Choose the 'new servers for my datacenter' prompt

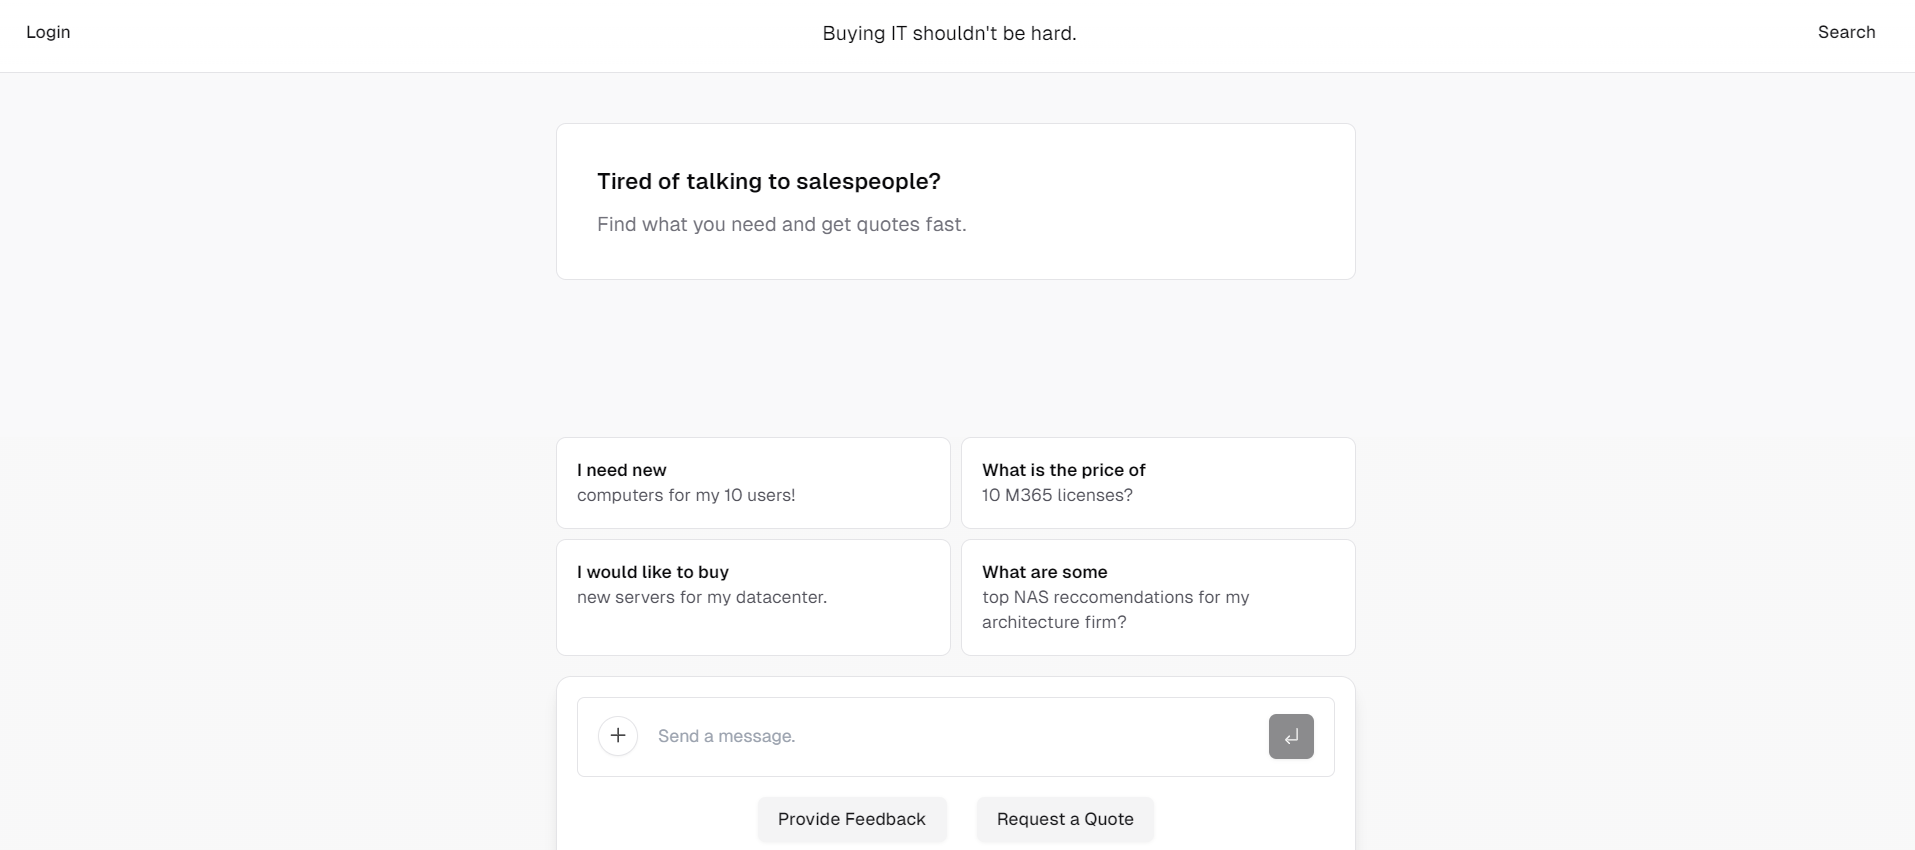753,597
